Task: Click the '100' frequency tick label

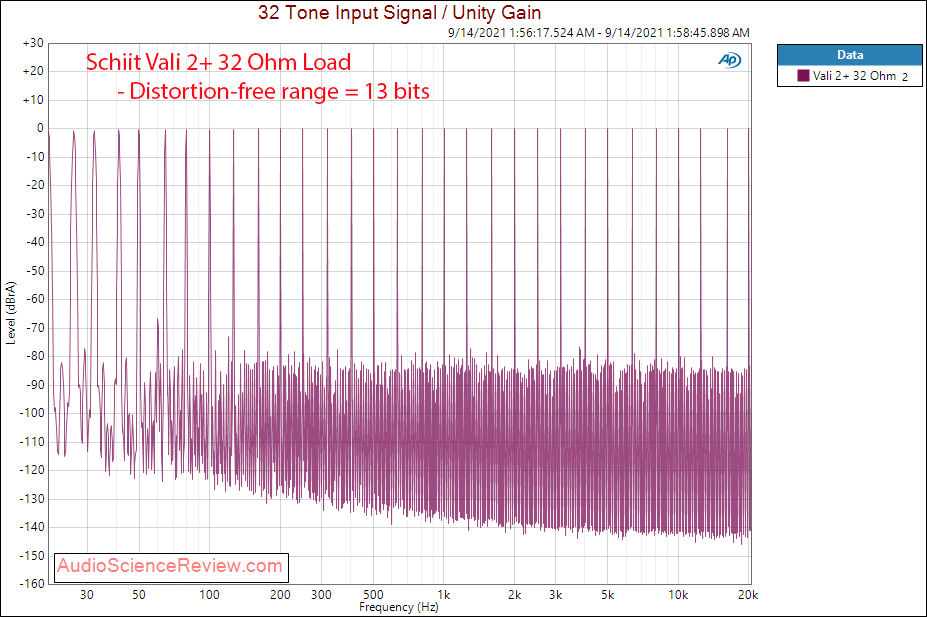Action: tap(209, 595)
